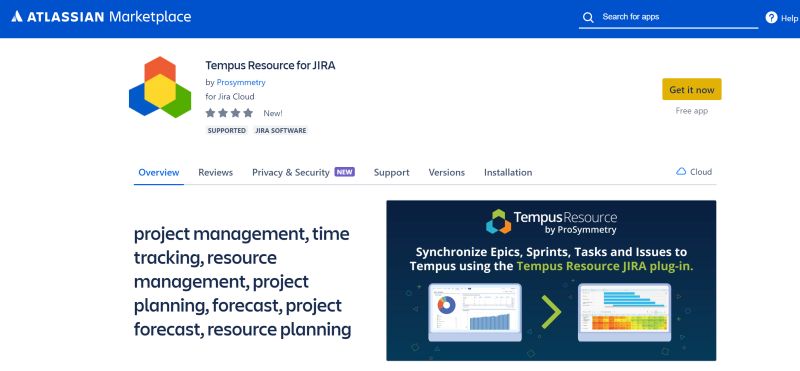This screenshot has height=371, width=800.
Task: Select the Overview tab
Action: coord(159,172)
